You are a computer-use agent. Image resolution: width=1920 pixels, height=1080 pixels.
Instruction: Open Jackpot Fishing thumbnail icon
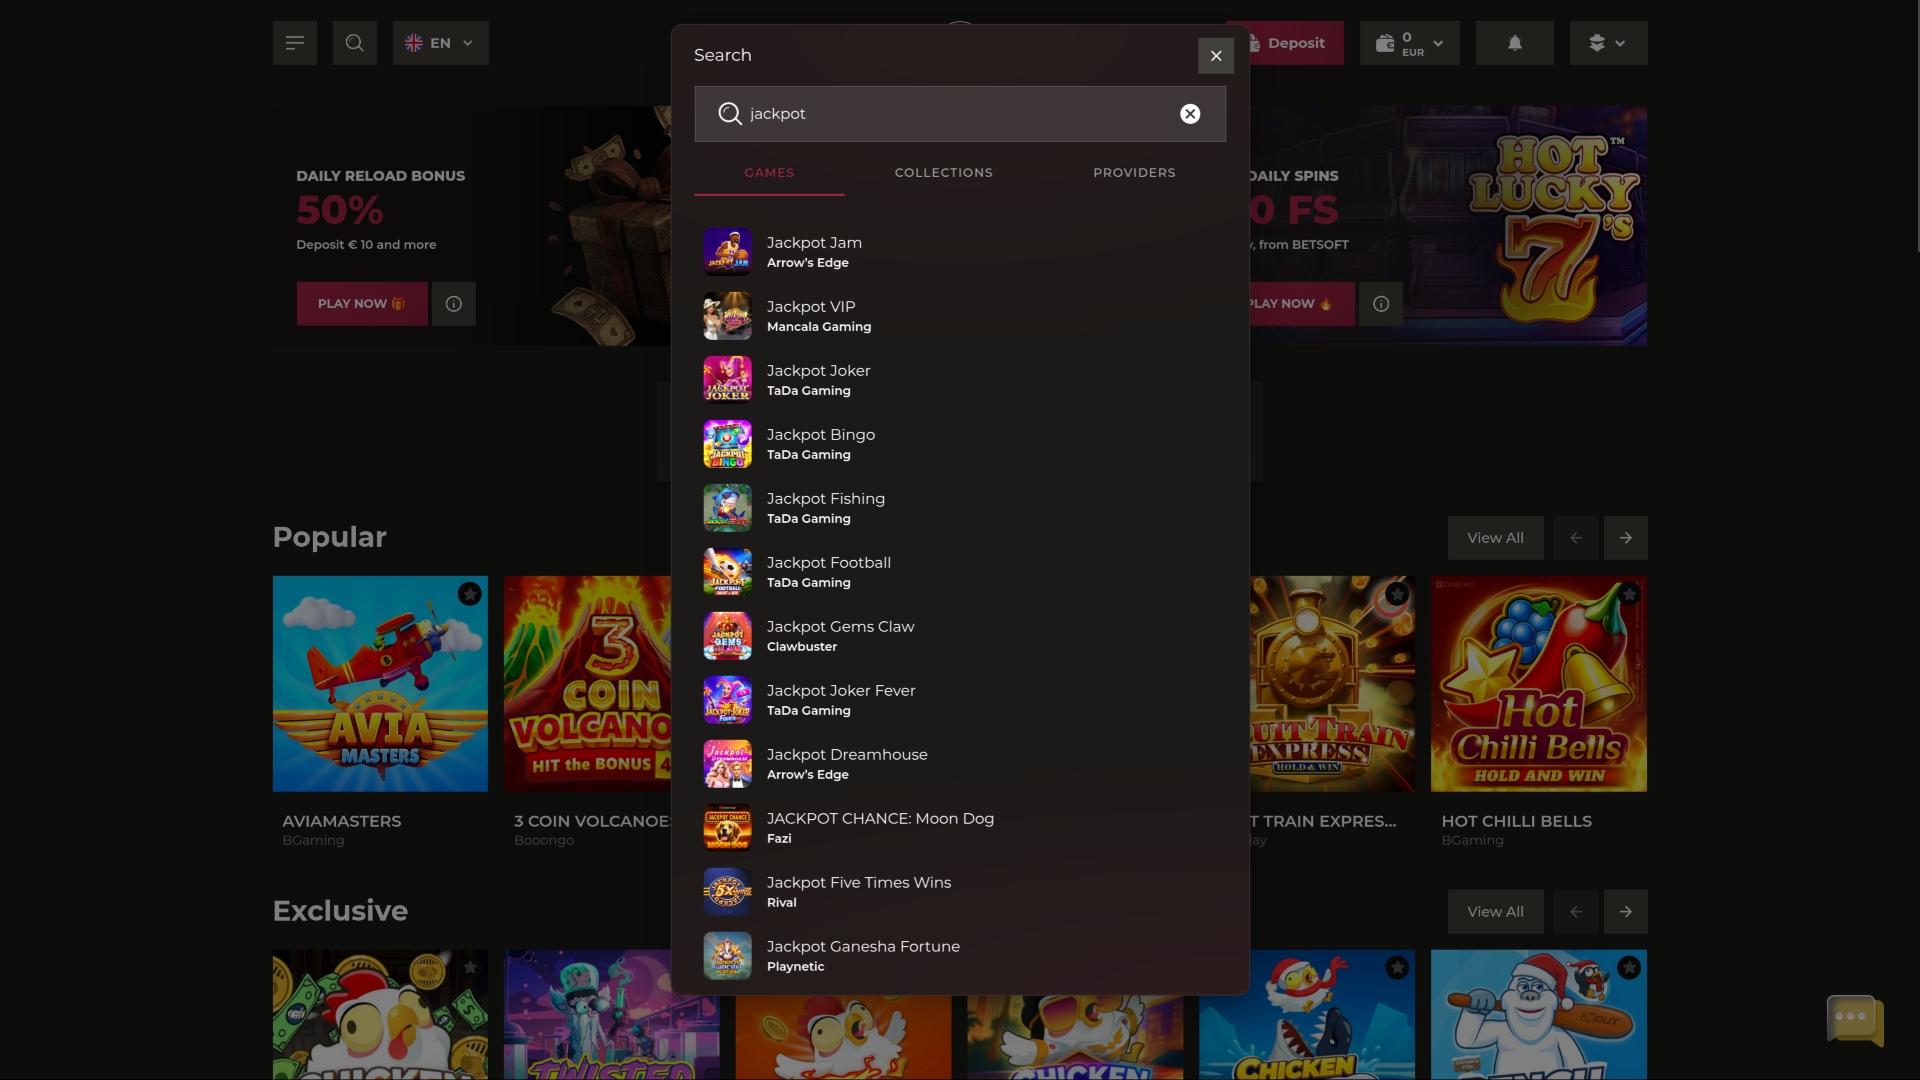727,508
